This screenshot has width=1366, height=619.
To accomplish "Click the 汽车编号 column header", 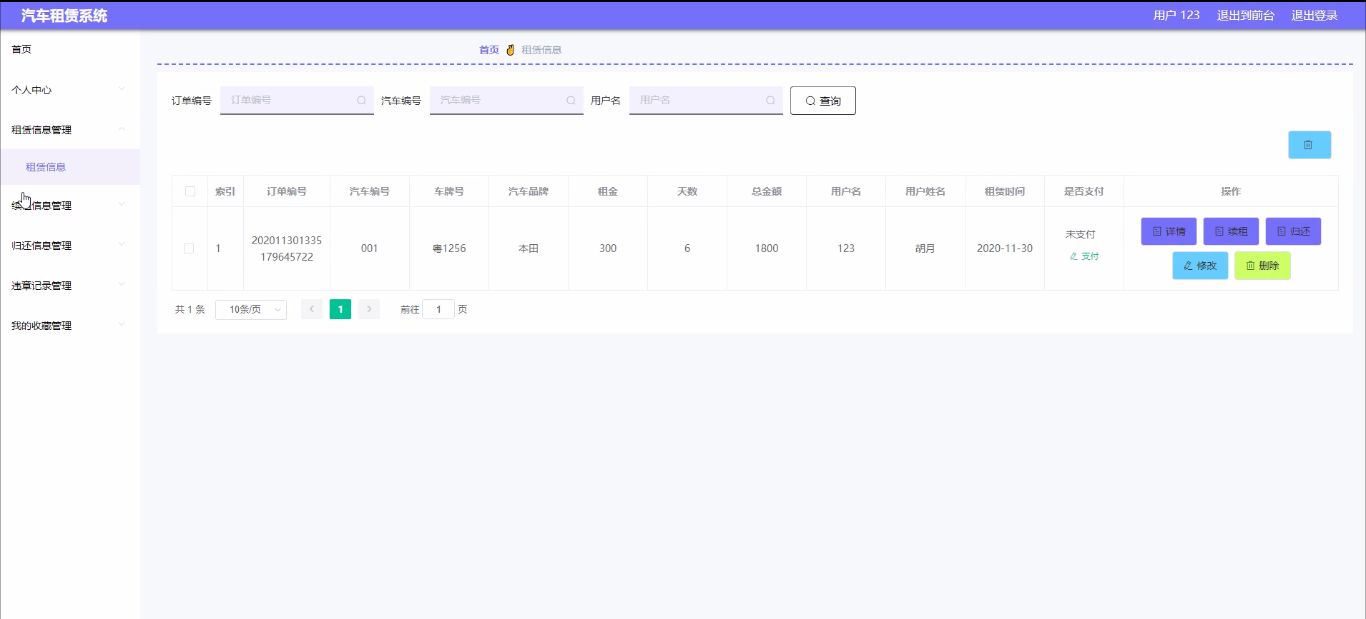I will click(369, 191).
